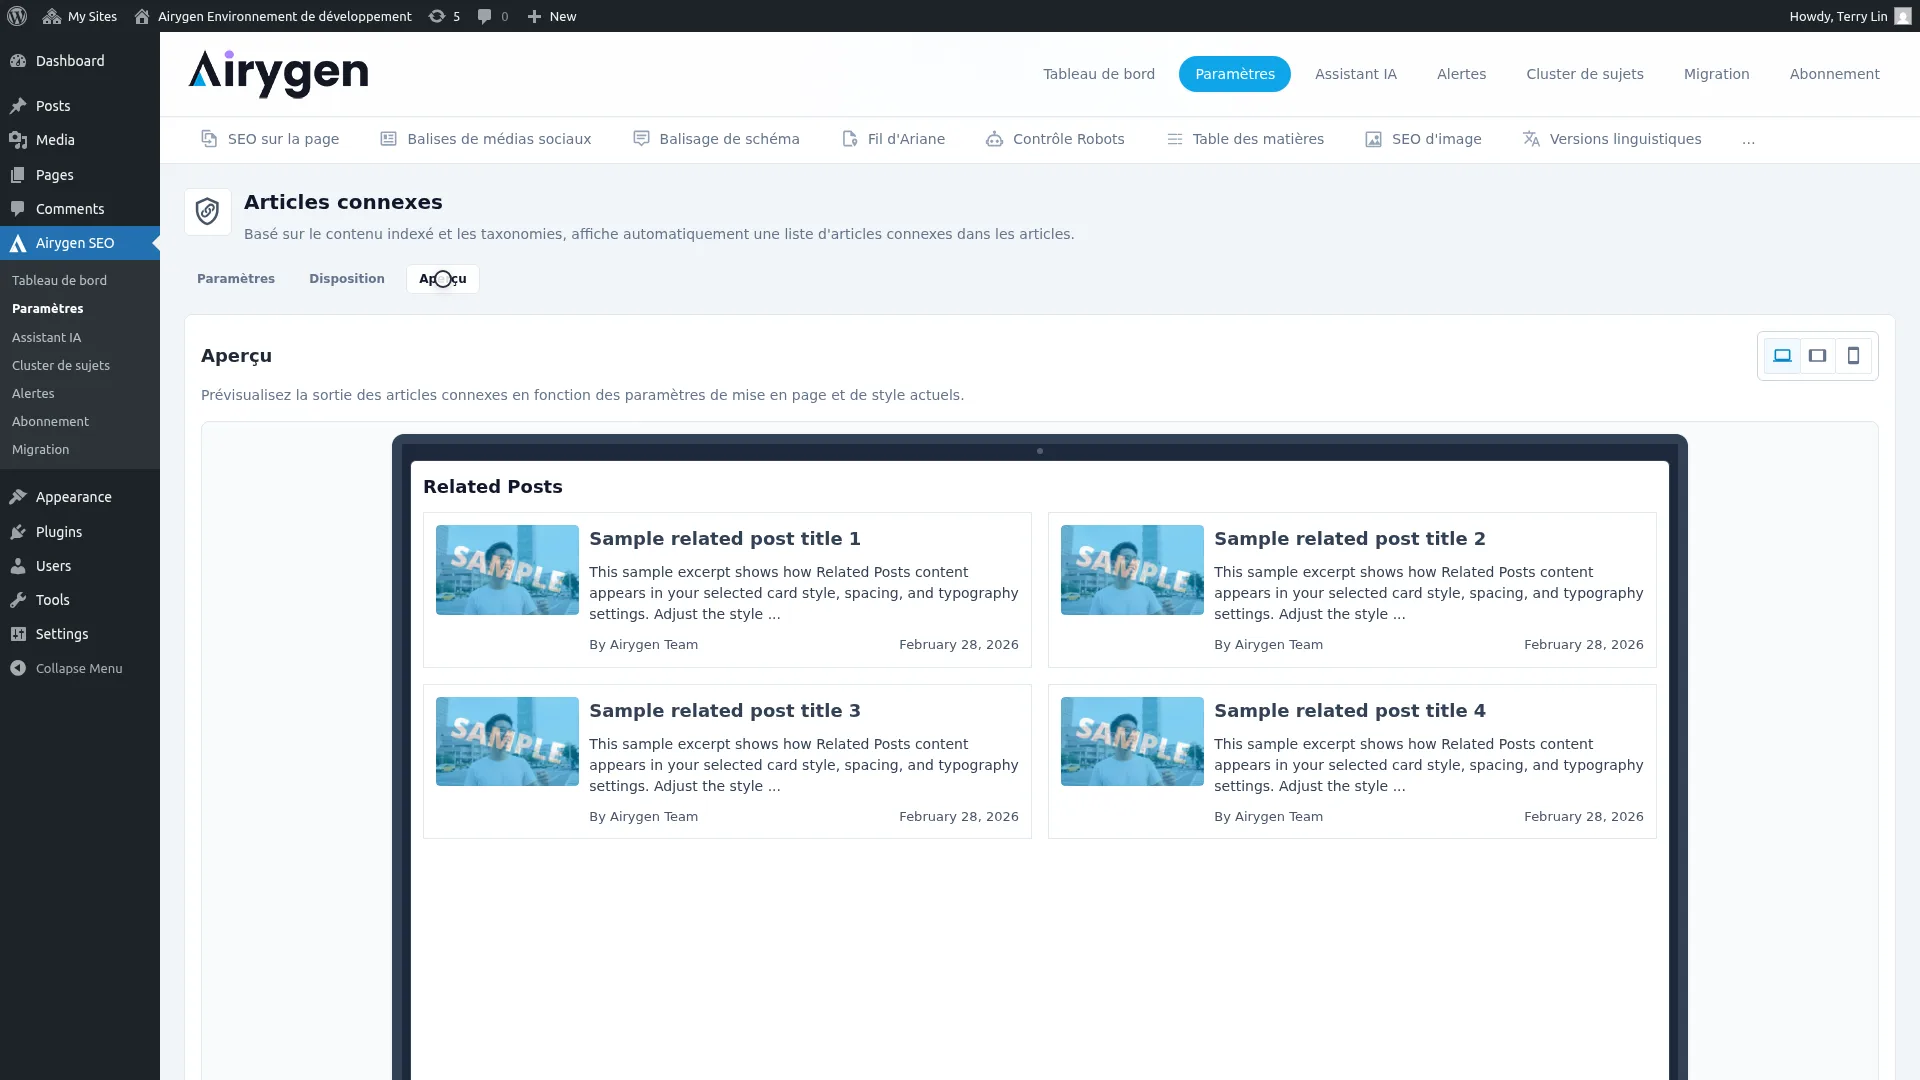Open SEO sur la page settings
1920x1080 pixels.
pyautogui.click(x=270, y=139)
